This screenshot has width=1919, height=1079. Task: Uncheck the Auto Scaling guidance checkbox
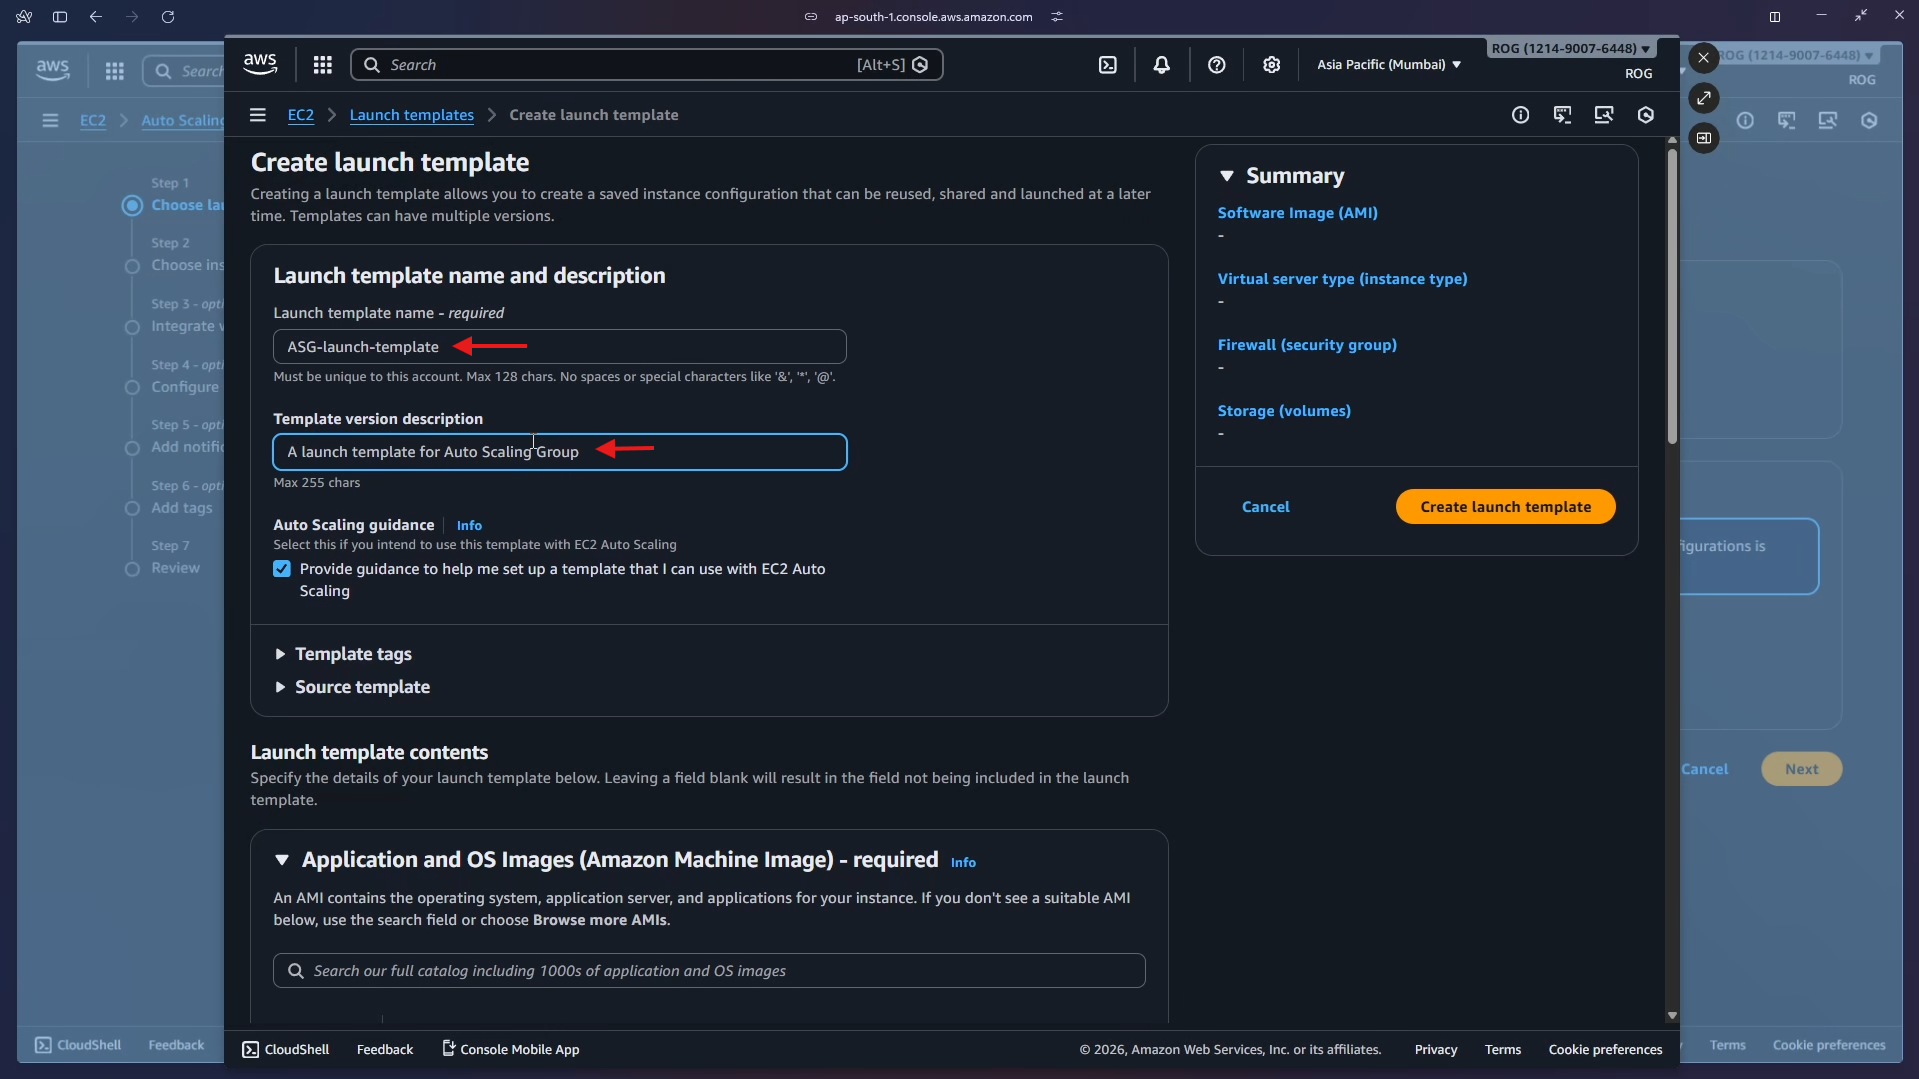281,568
